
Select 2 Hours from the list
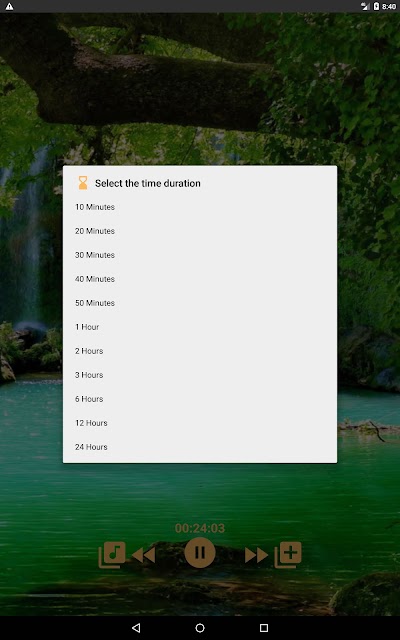click(x=200, y=351)
